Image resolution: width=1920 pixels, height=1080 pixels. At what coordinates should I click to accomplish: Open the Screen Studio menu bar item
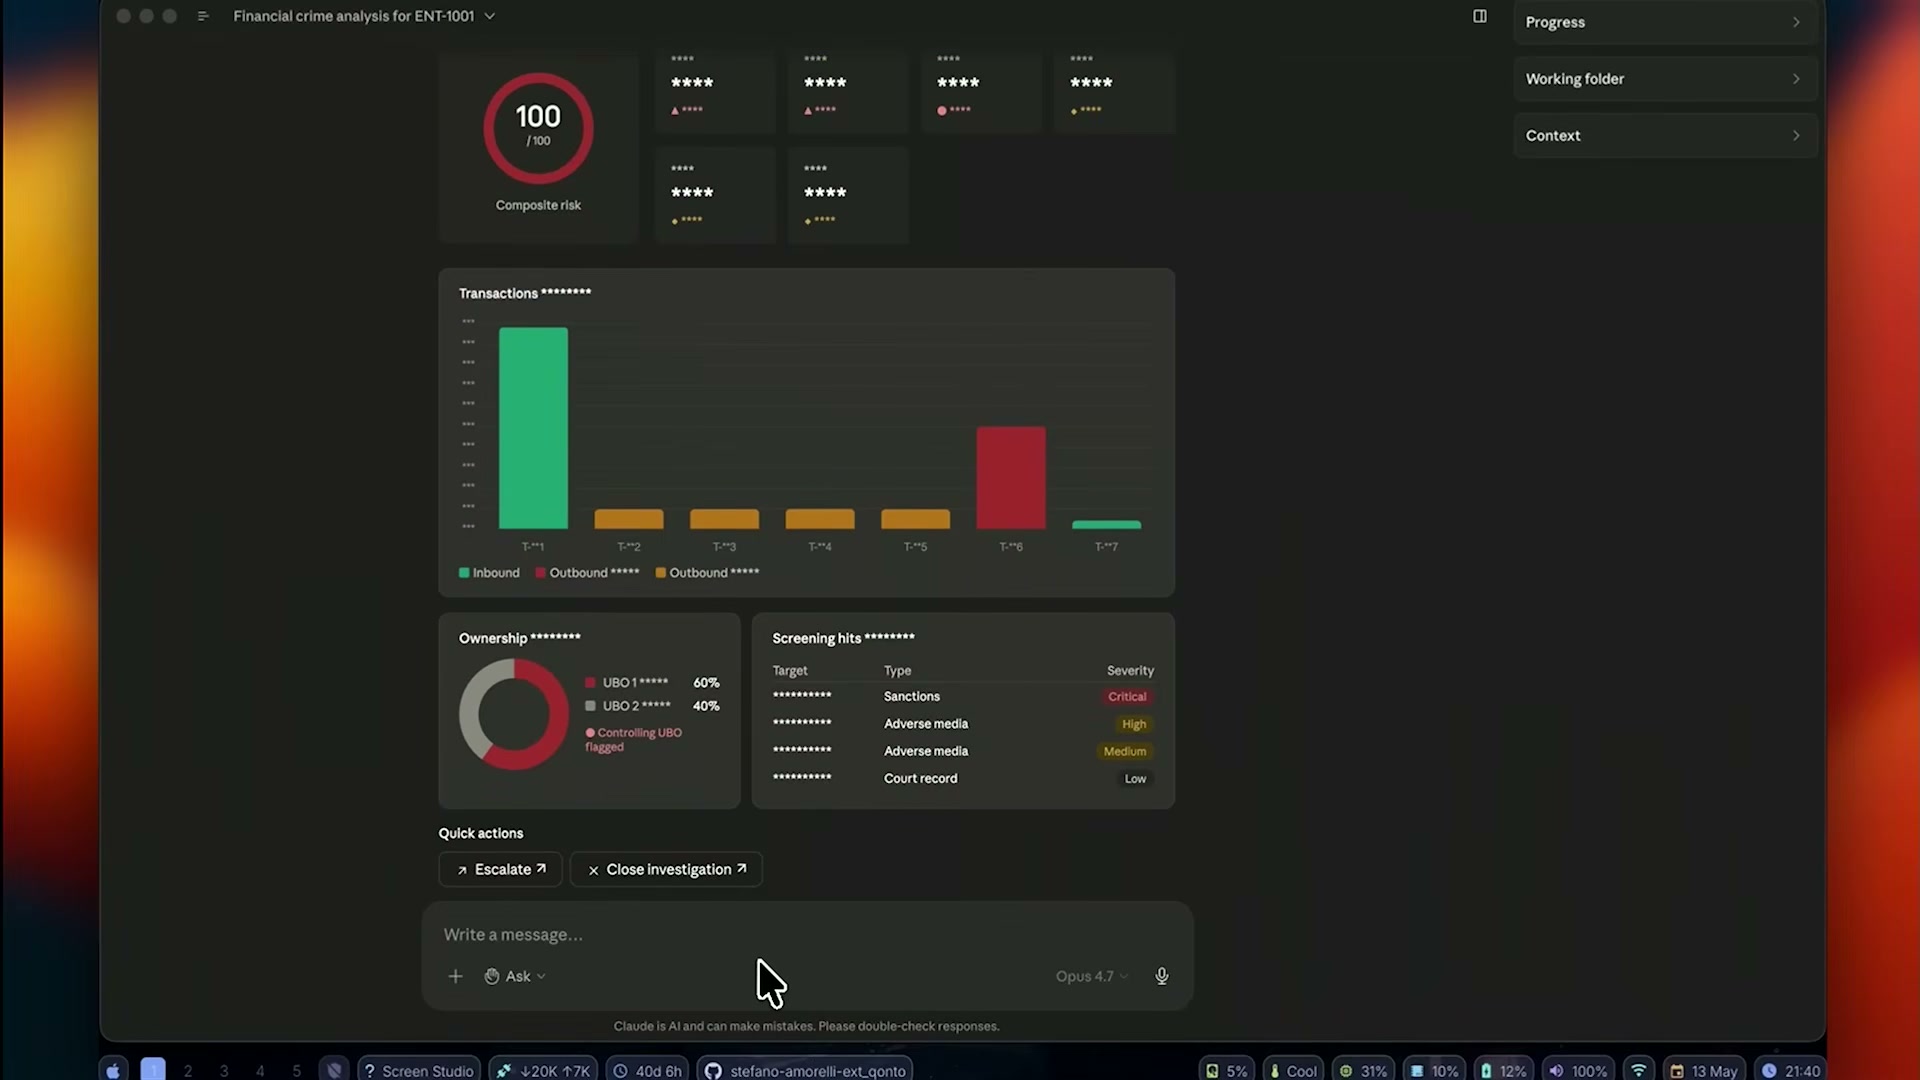coord(418,1070)
